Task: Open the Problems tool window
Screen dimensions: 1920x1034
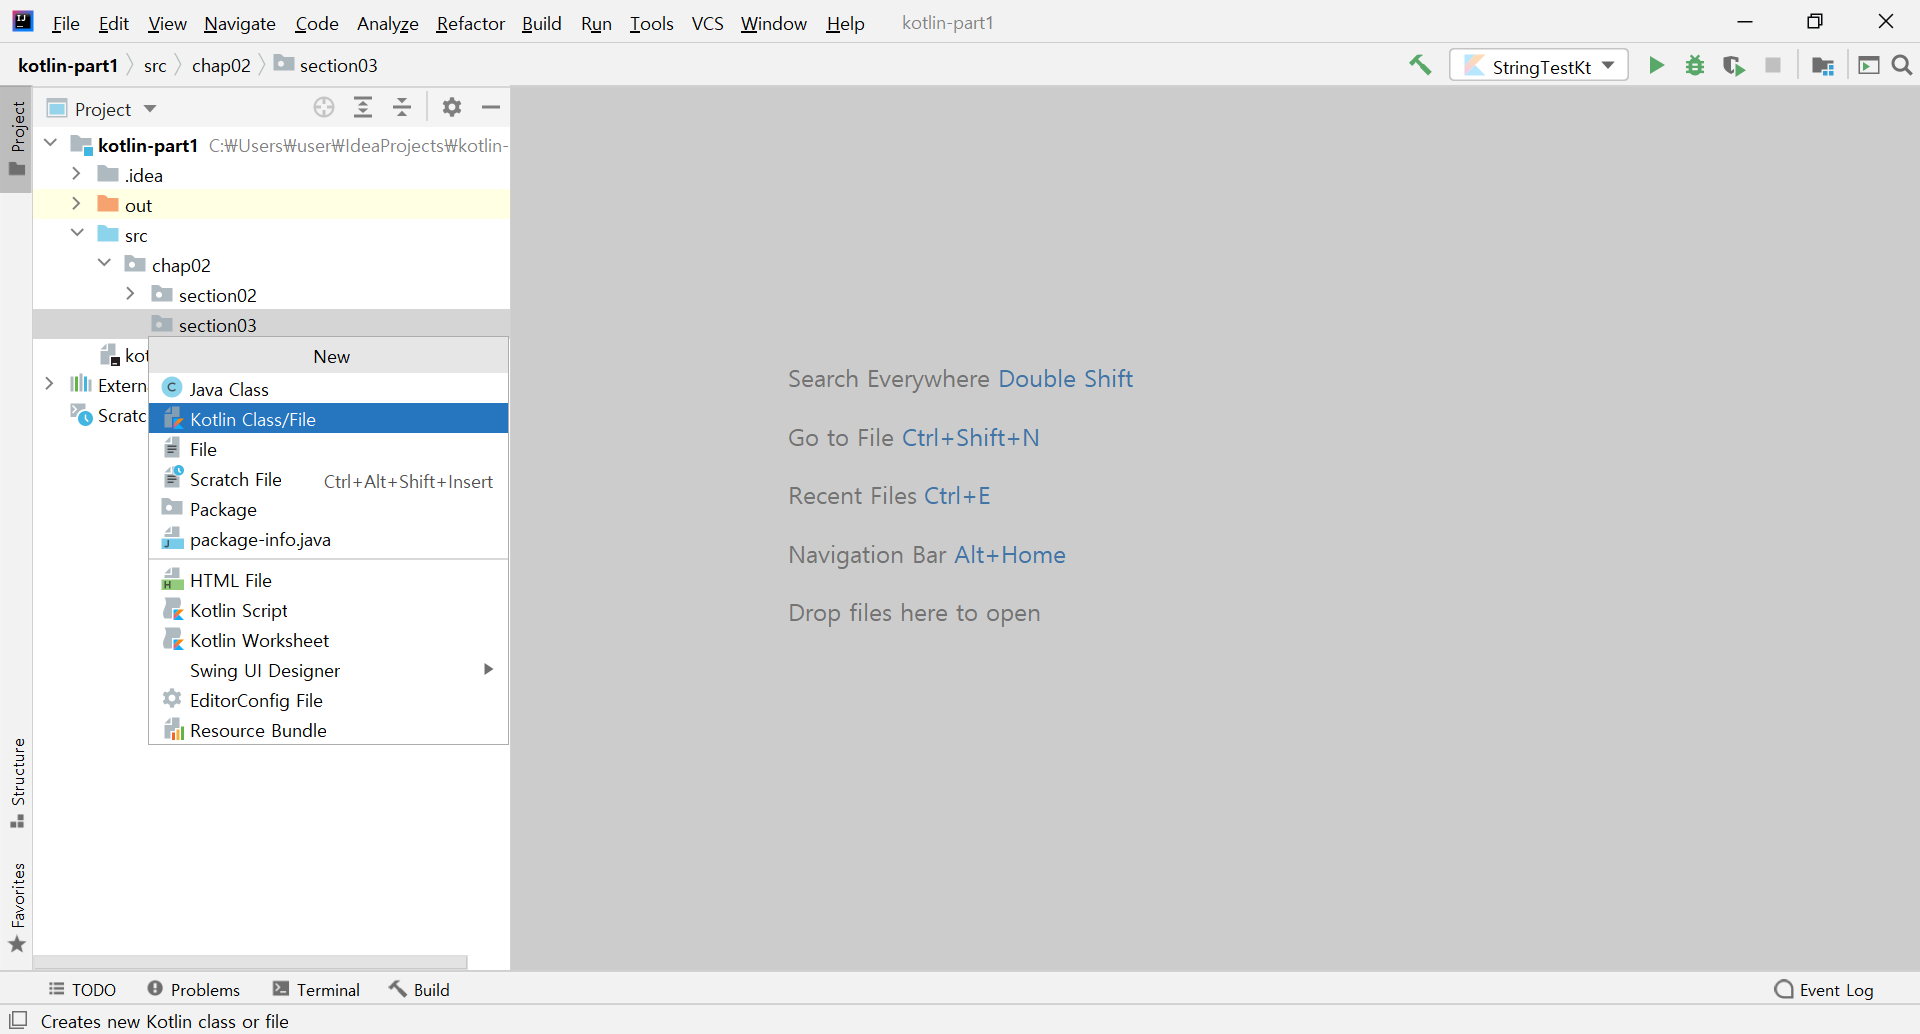Action: pyautogui.click(x=194, y=989)
